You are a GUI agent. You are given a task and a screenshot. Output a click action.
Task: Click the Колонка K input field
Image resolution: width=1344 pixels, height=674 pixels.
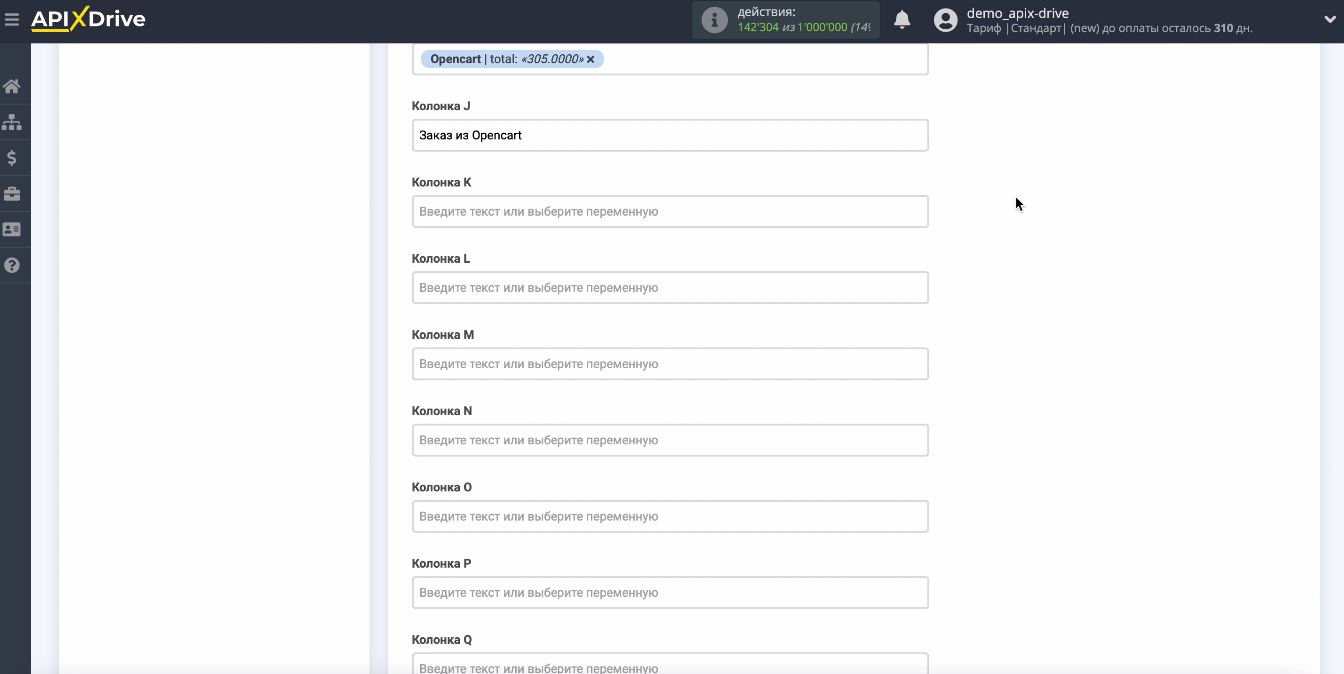click(670, 211)
